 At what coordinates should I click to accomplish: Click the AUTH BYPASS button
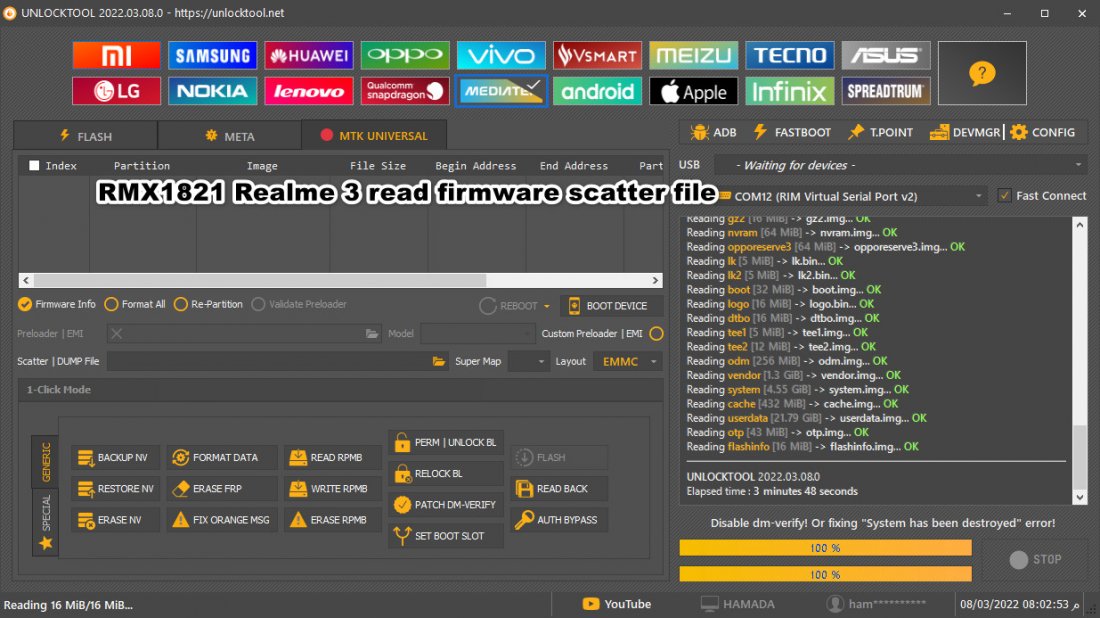(558, 520)
